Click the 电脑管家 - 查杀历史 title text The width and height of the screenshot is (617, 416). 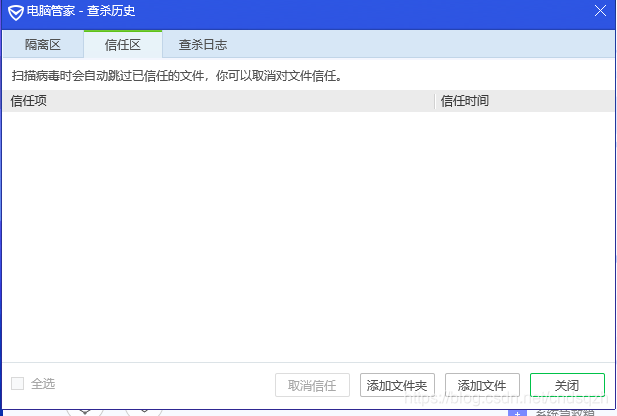click(81, 11)
